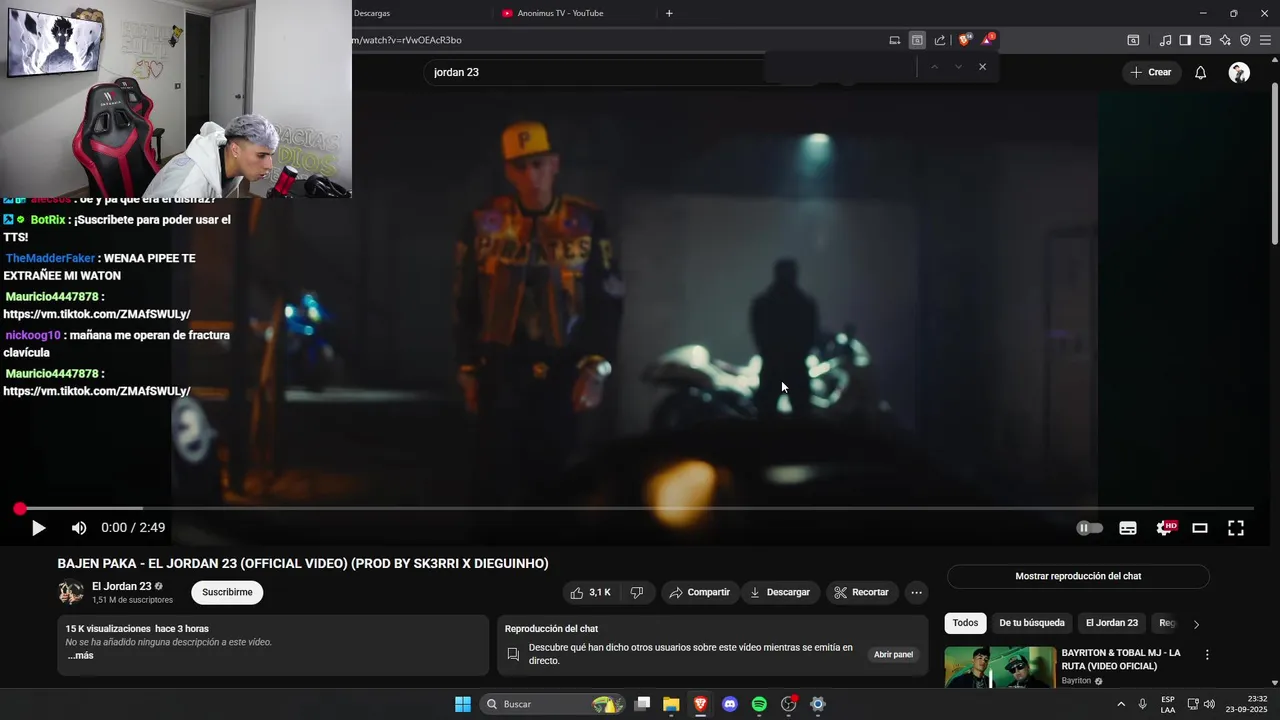Open Brave Shields lion icon
This screenshot has height=720, width=1280.
964,40
